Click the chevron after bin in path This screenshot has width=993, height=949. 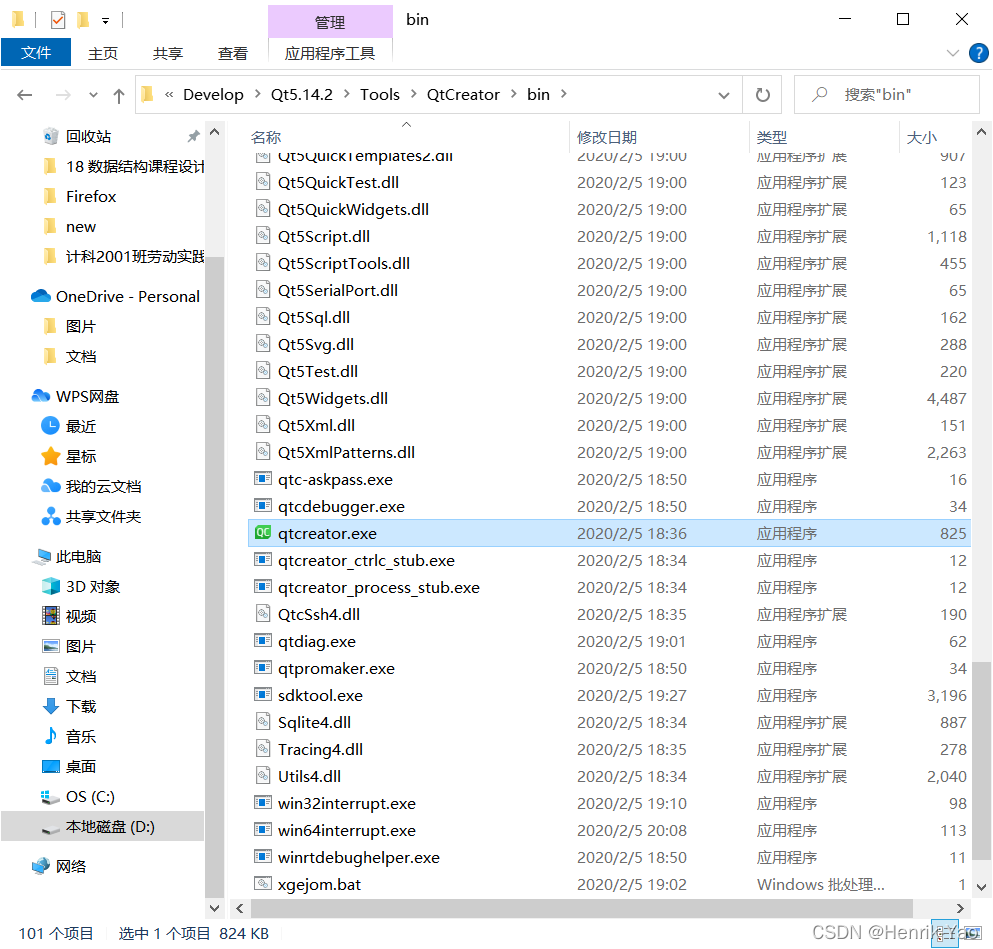point(563,94)
